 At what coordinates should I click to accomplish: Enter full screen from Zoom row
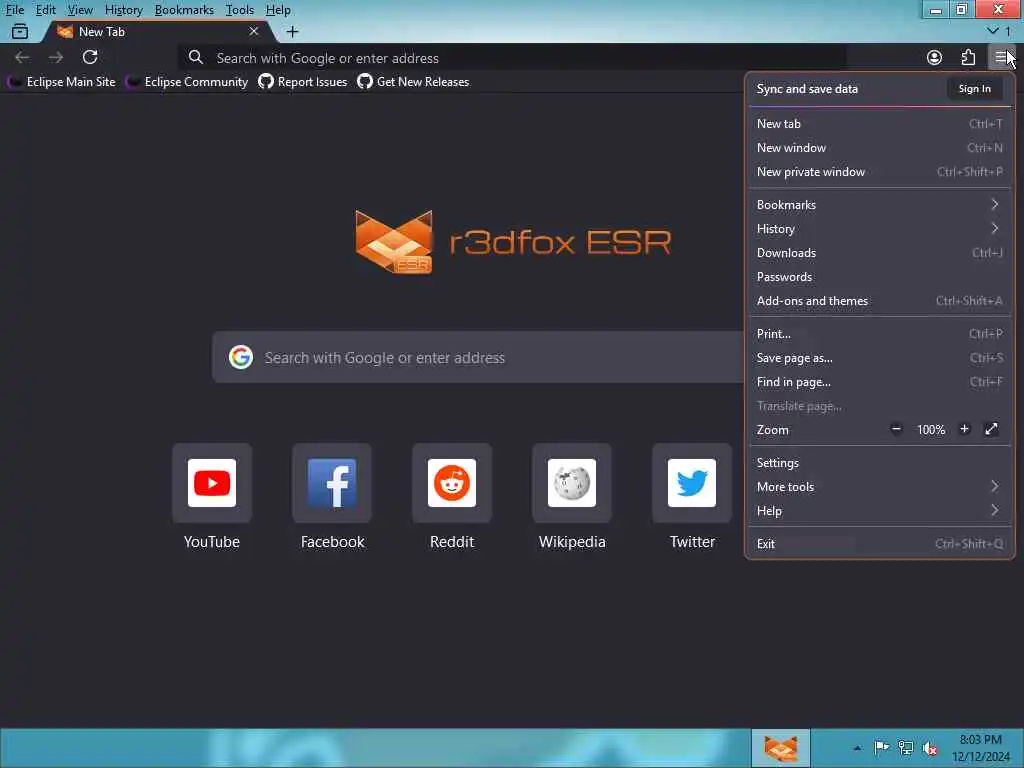[991, 429]
